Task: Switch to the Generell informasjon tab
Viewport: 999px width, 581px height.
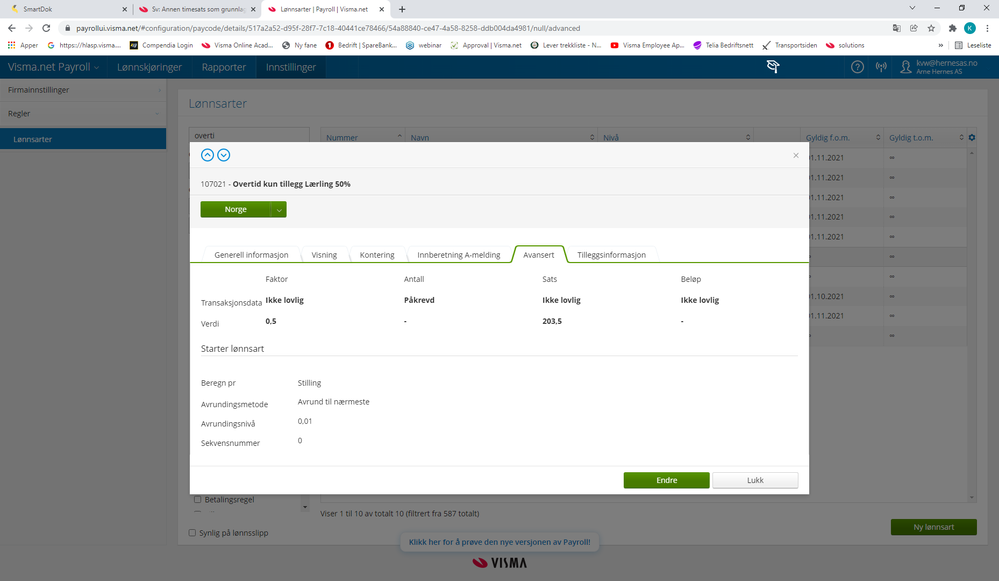Action: [251, 255]
